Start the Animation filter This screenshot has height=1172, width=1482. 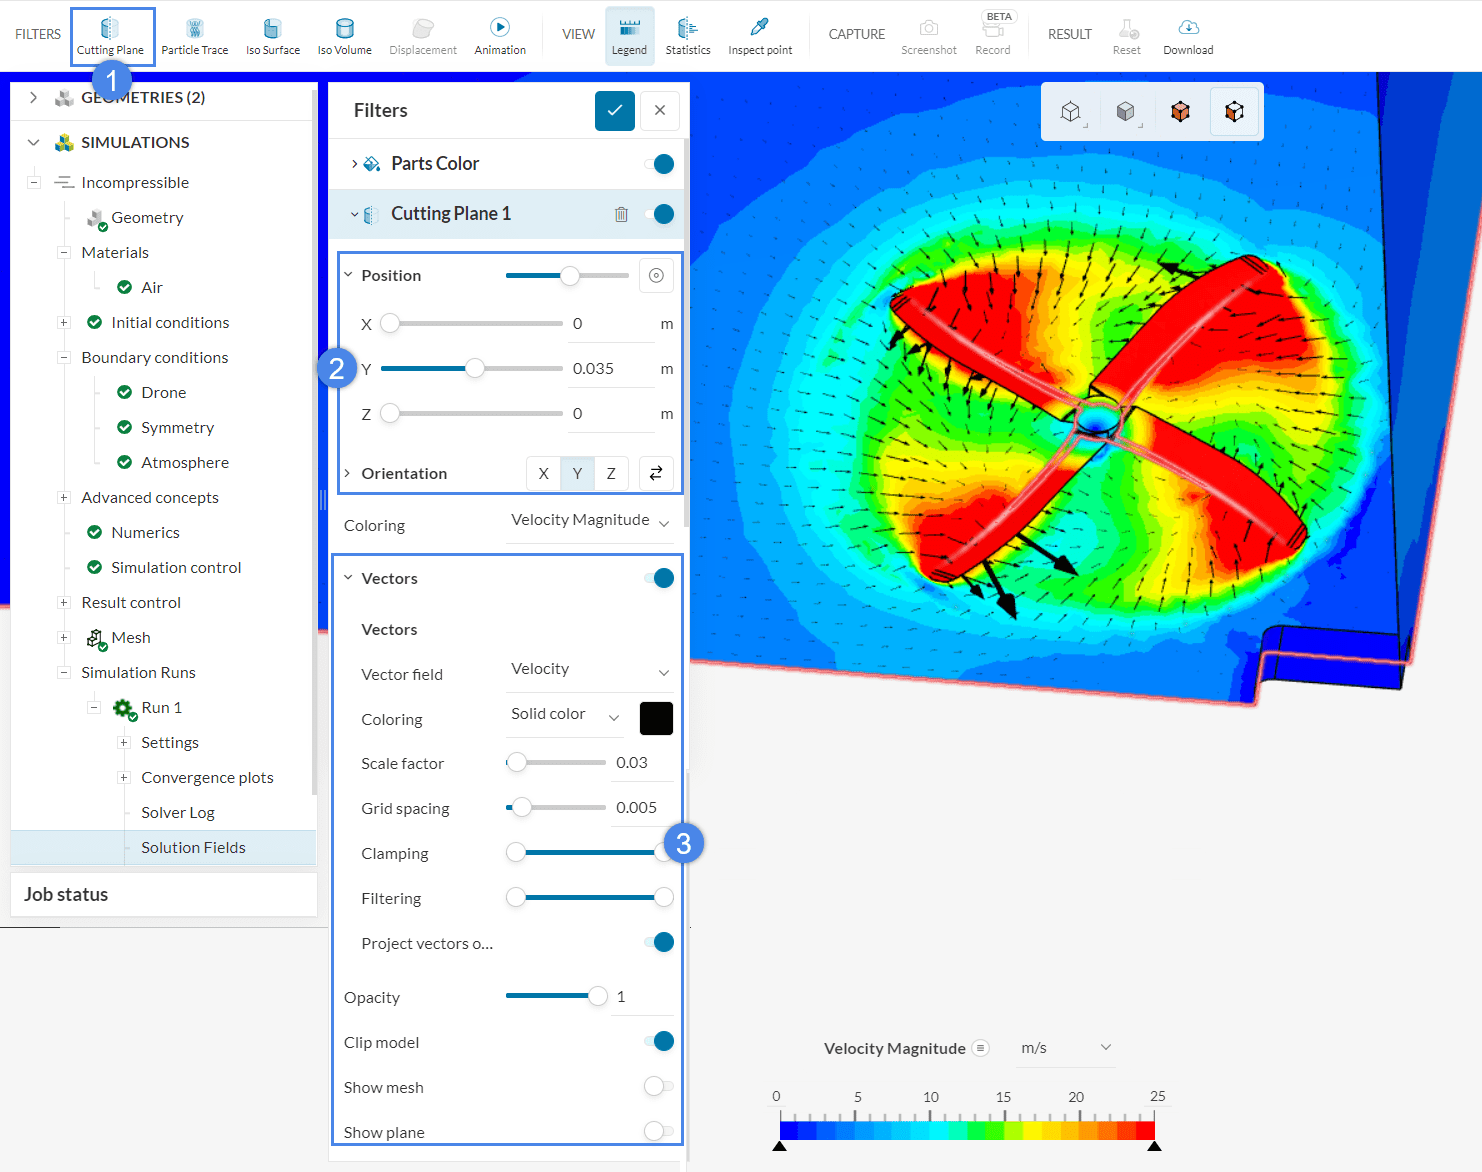tap(500, 36)
